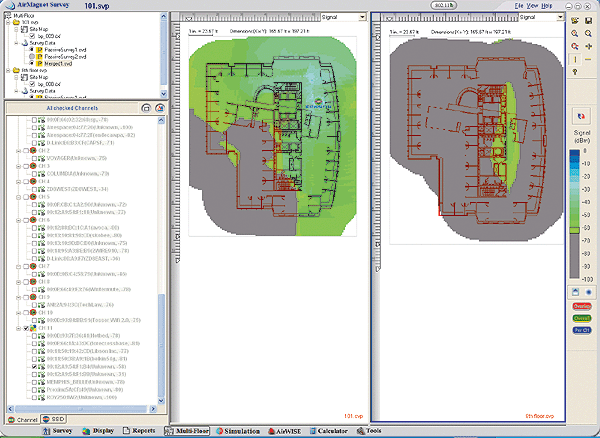Open the View menu
The image size is (600, 438).
[x=532, y=6]
